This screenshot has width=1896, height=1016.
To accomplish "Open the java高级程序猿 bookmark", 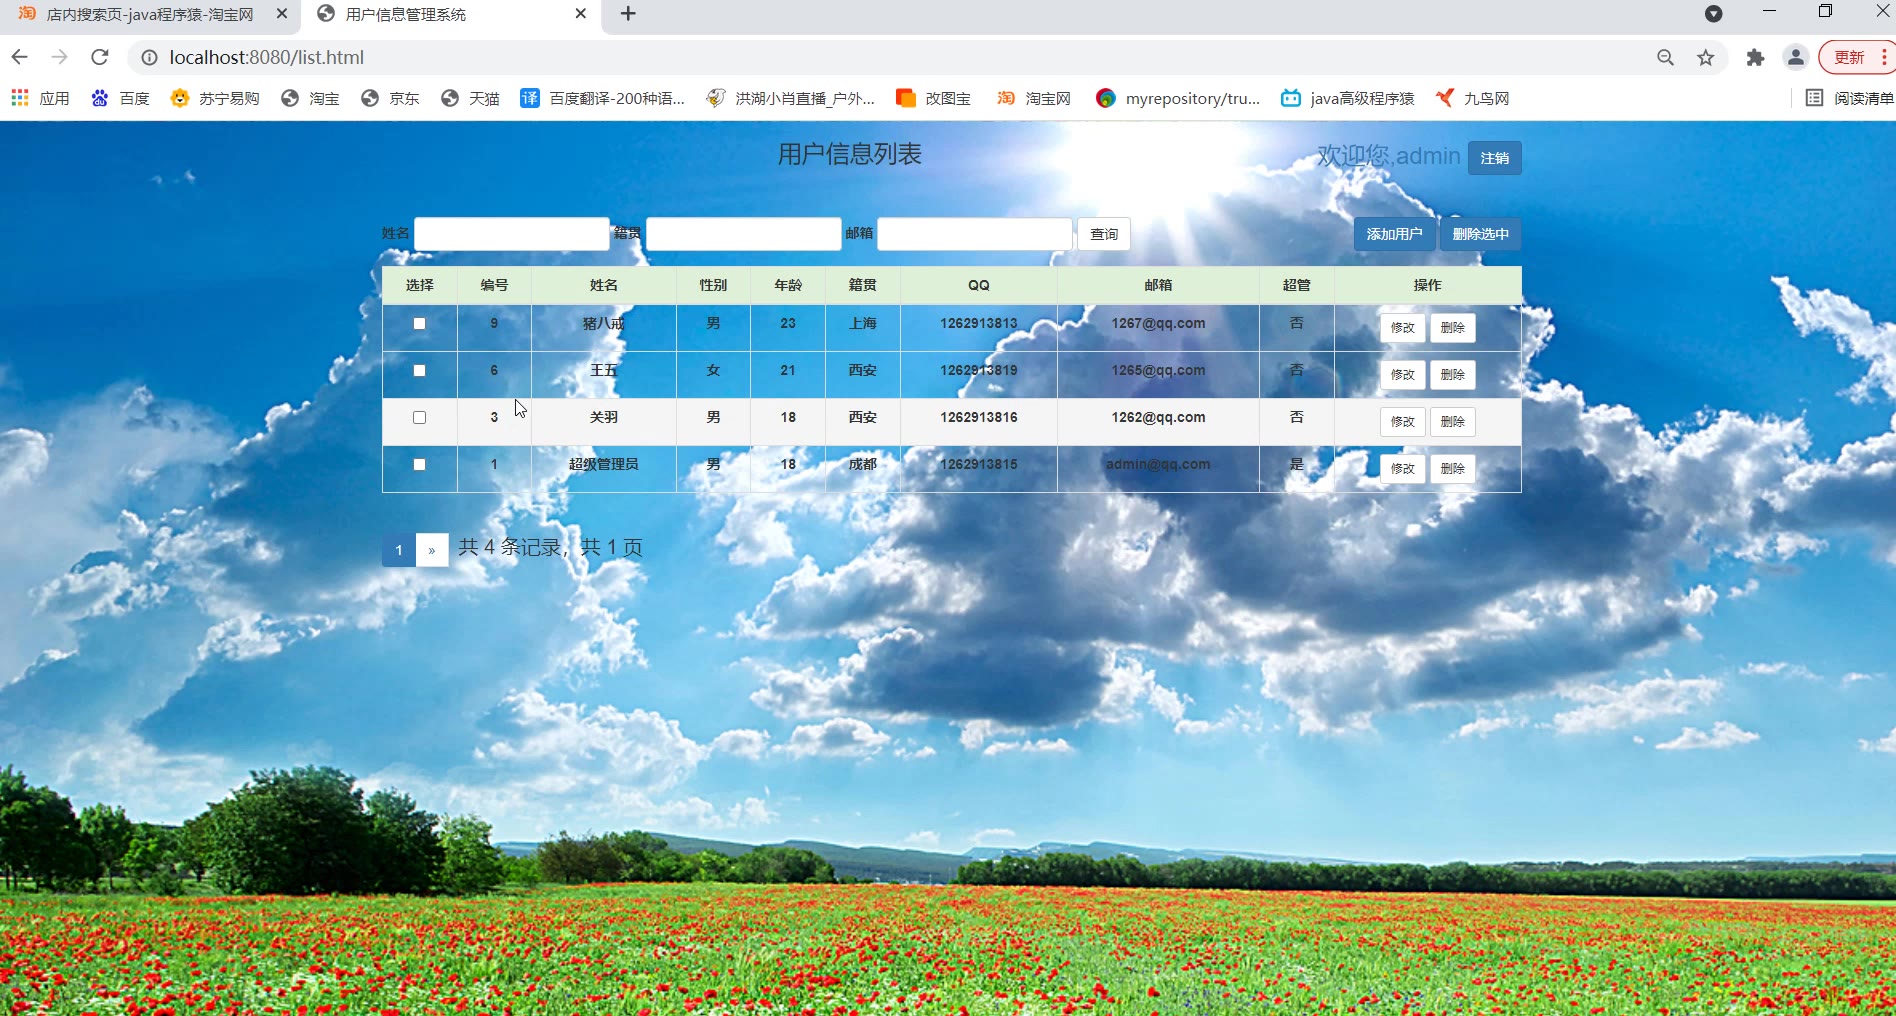I will coord(1348,98).
